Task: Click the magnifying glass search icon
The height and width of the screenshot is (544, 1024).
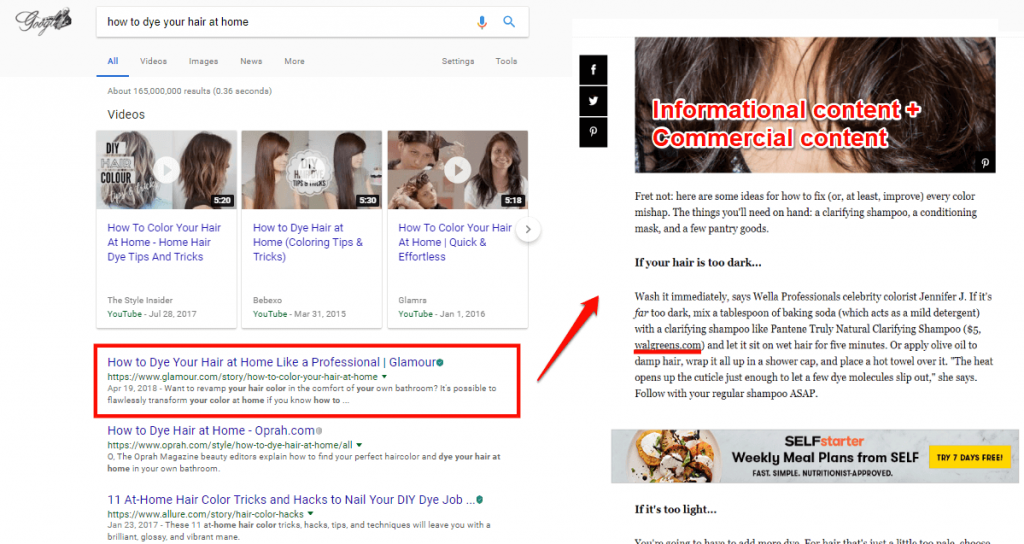Action: pos(509,22)
